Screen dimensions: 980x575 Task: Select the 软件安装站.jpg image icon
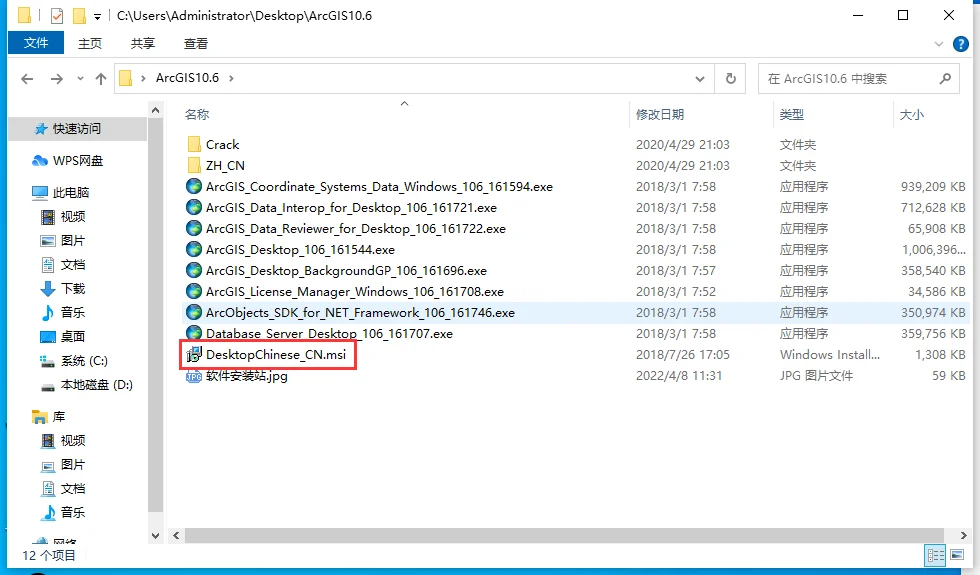194,376
